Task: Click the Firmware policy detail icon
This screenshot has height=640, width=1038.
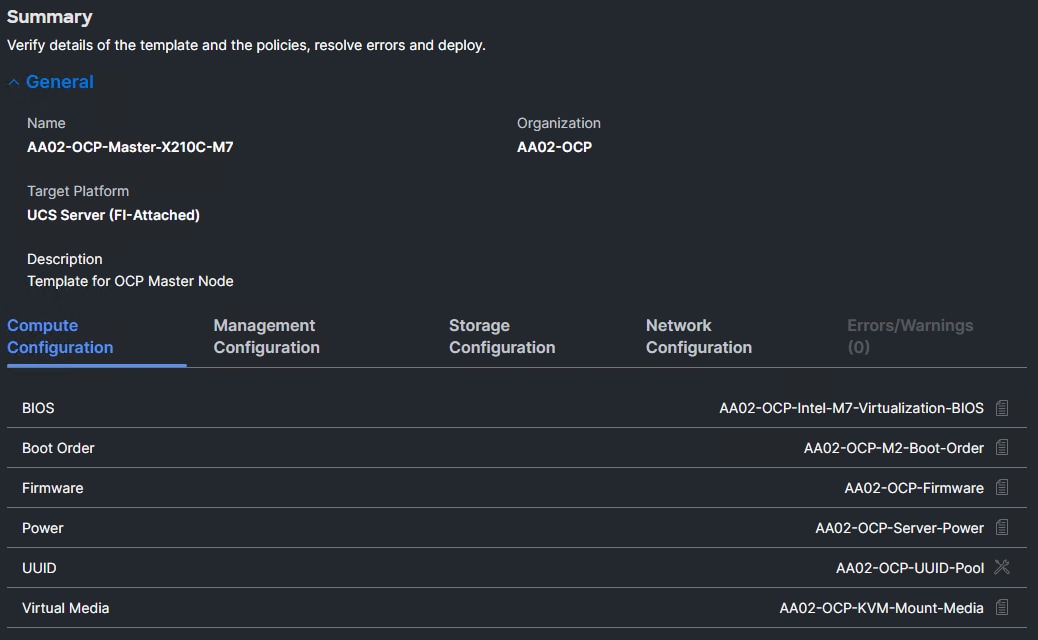Action: (x=1003, y=487)
